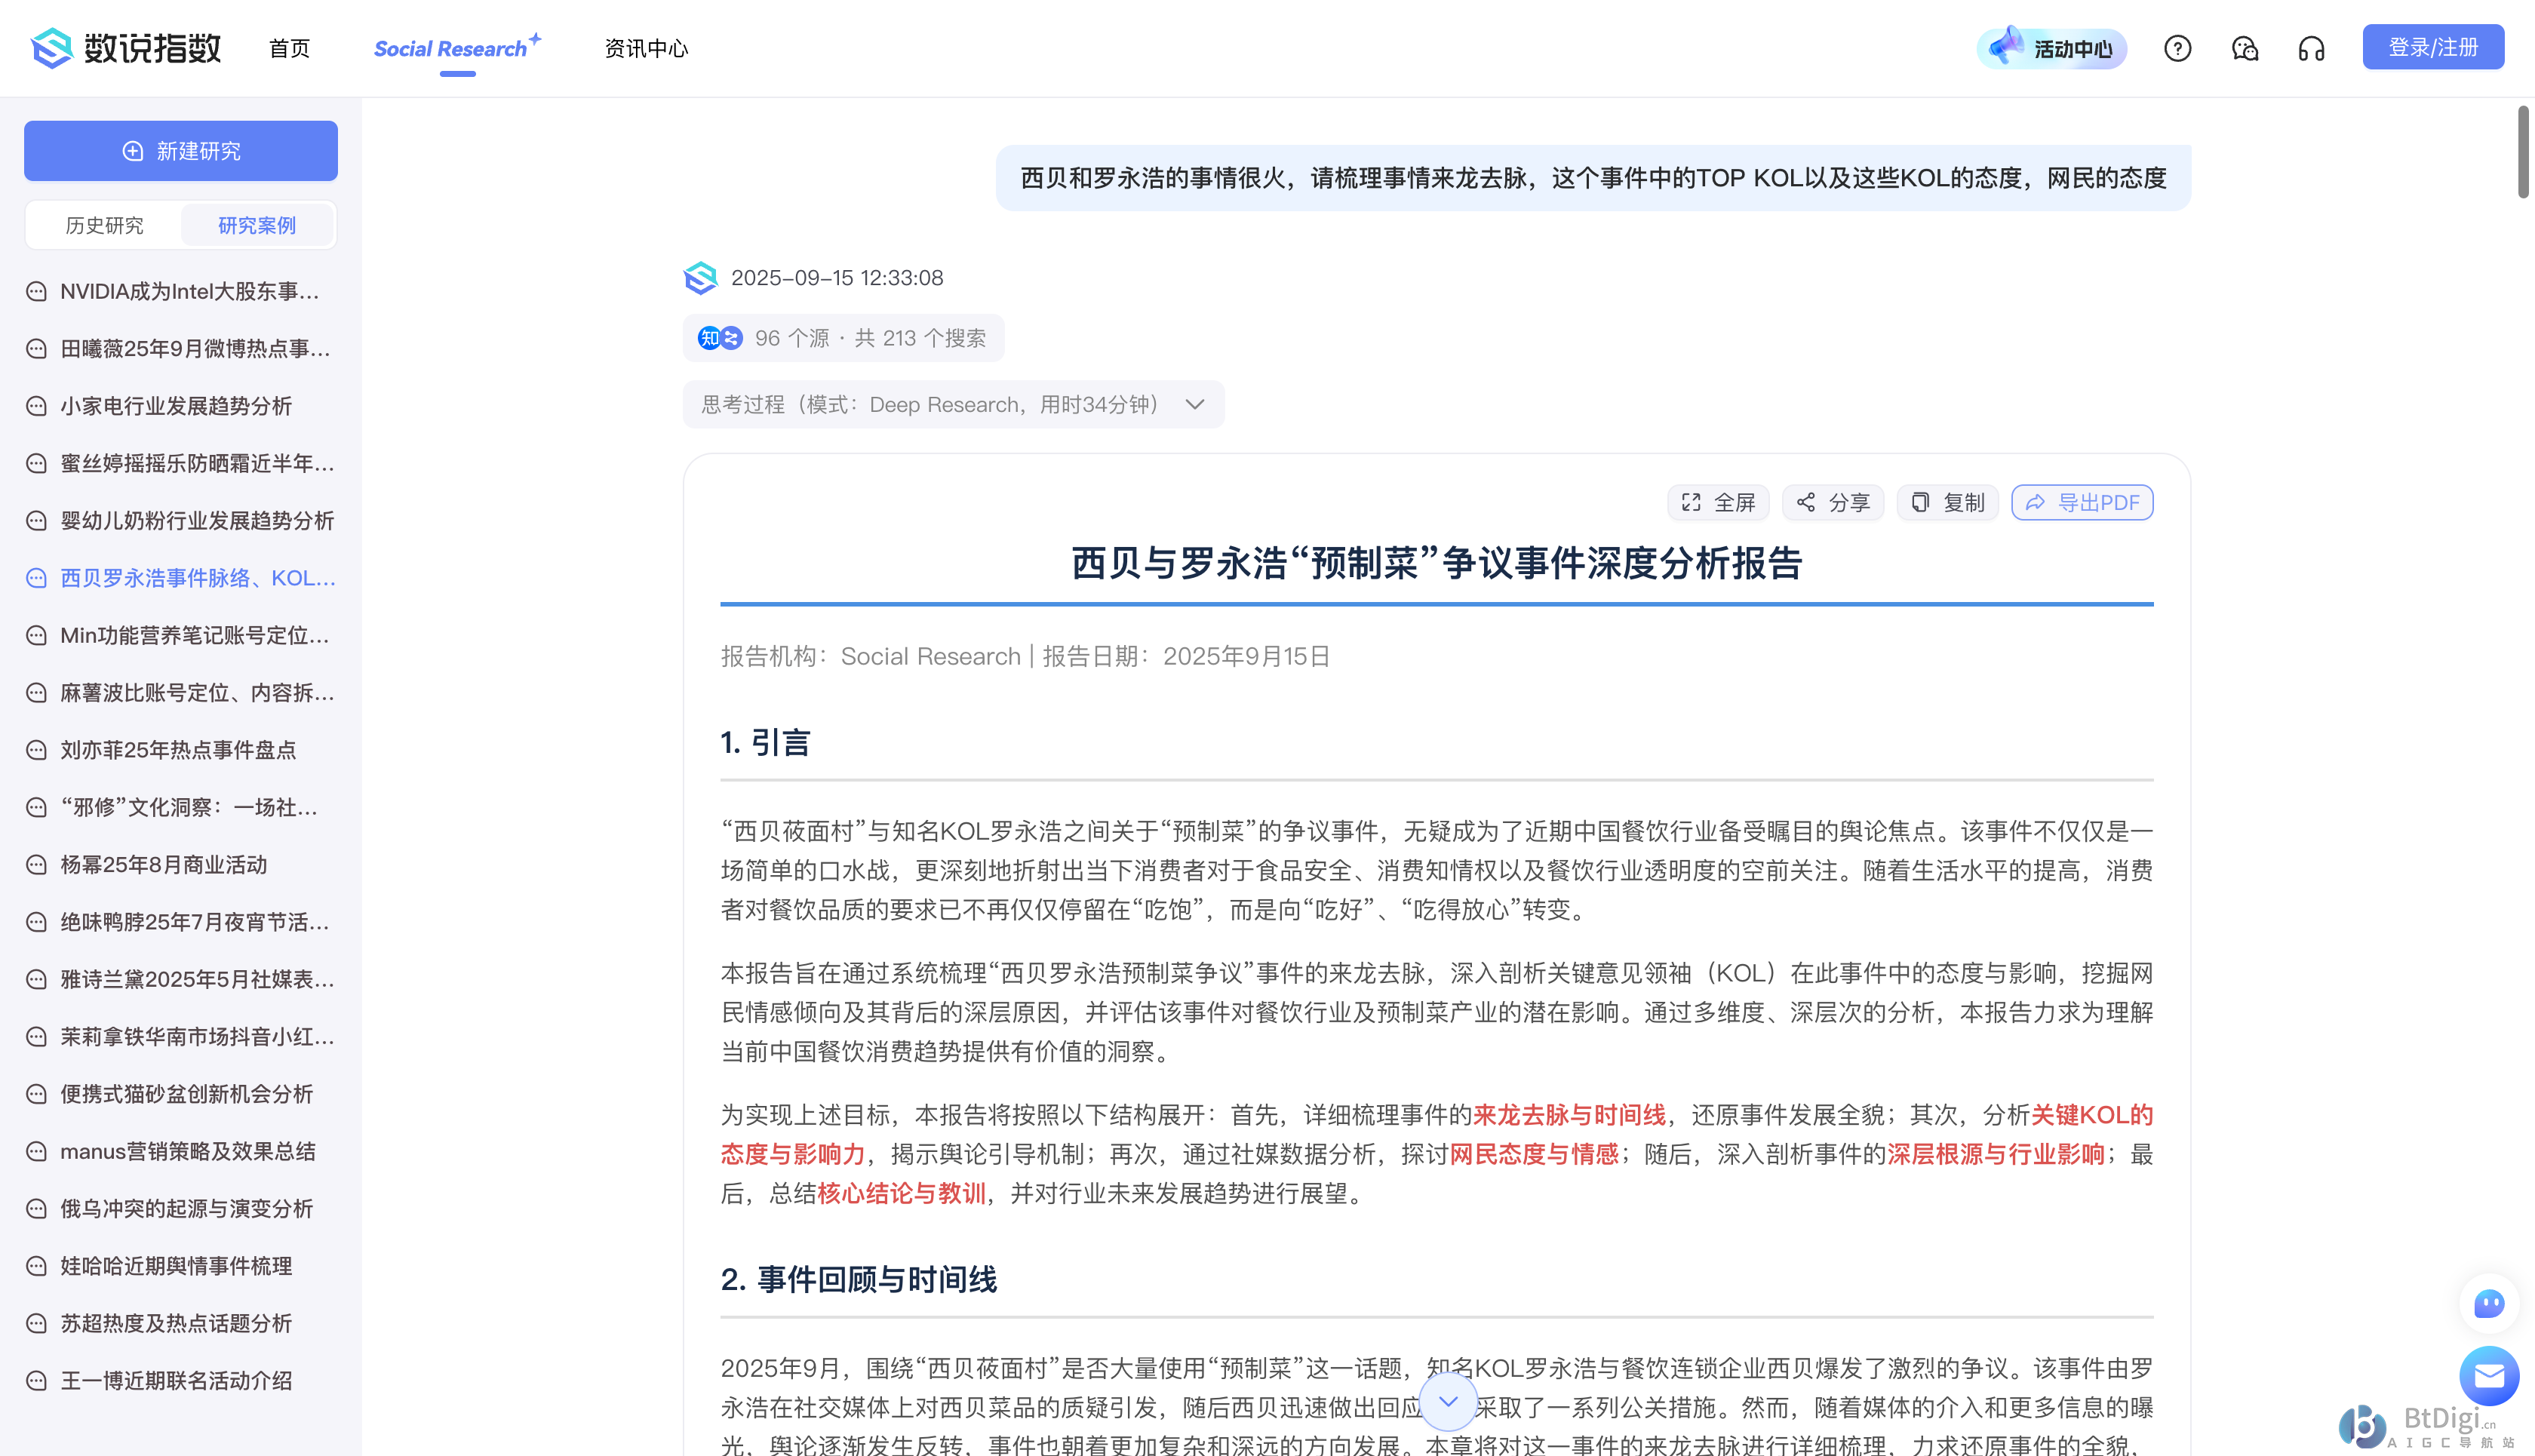Switch to 历史研究 toggle
Screen dimensions: 2535x1456
click(x=104, y=225)
